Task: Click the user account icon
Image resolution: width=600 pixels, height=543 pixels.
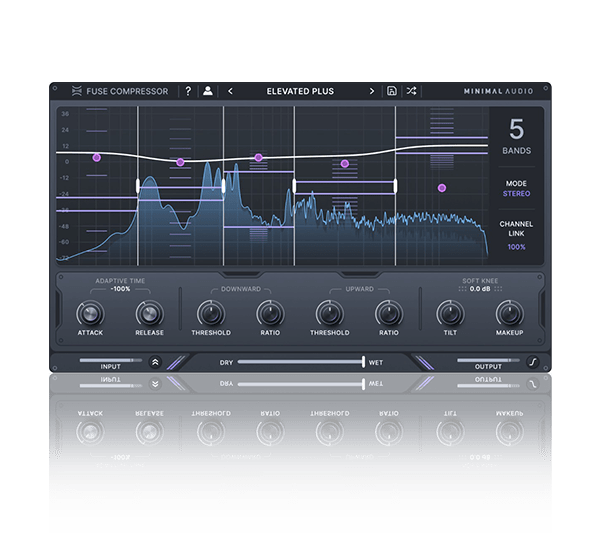Action: point(208,91)
